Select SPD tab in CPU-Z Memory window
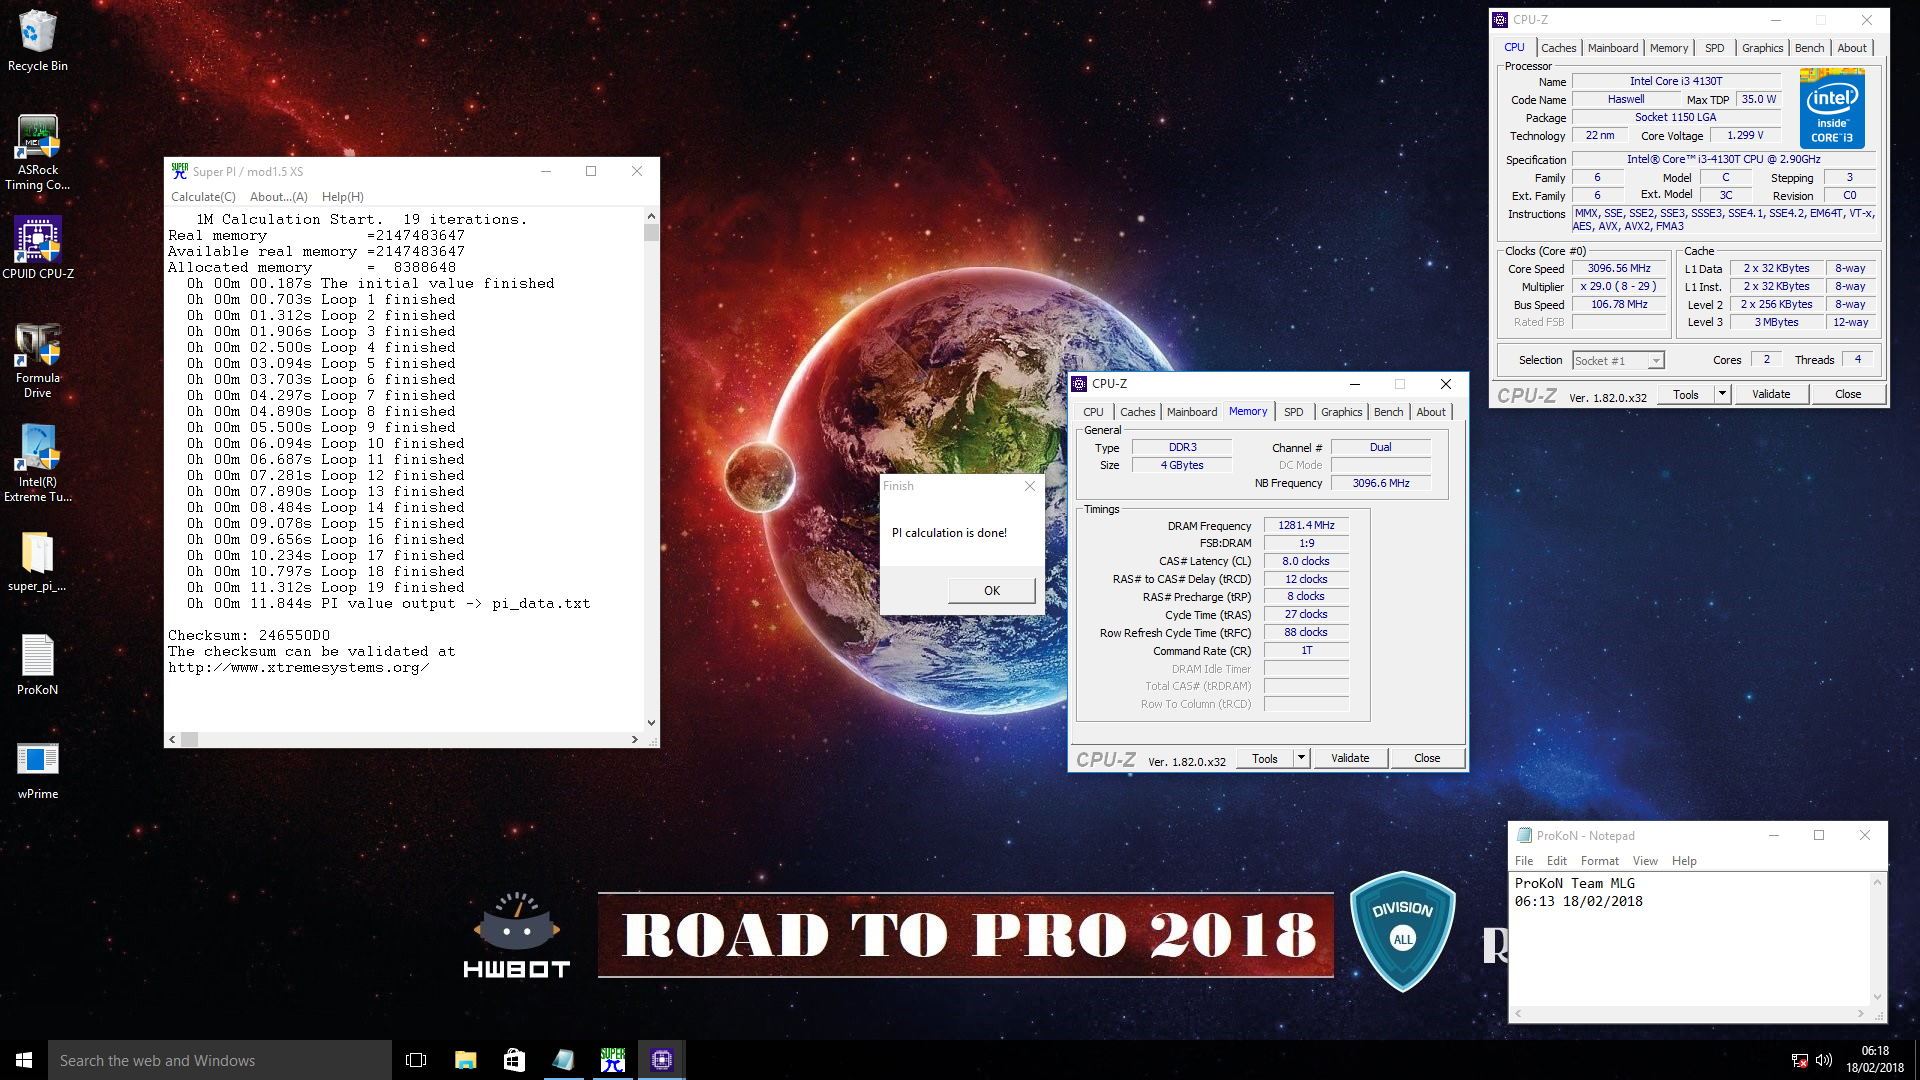 1294,412
